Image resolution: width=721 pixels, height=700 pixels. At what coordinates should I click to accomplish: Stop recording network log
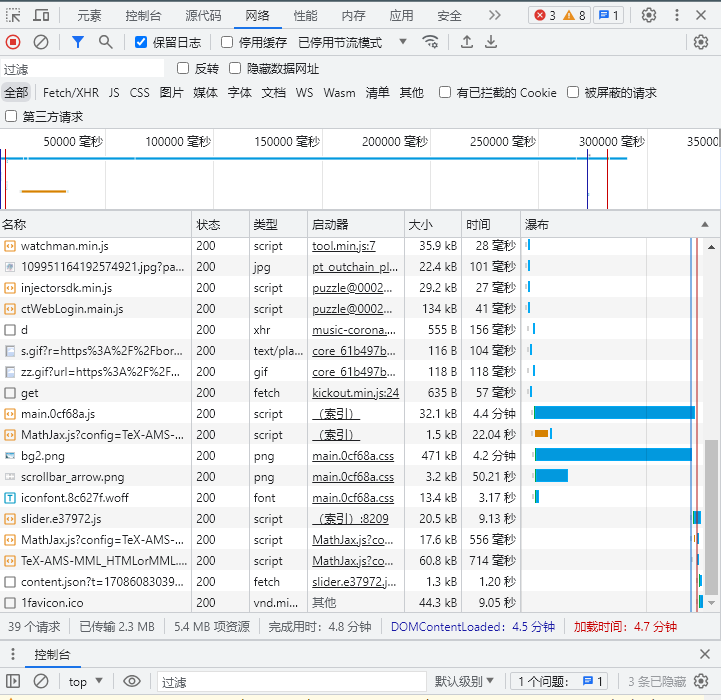(x=13, y=42)
